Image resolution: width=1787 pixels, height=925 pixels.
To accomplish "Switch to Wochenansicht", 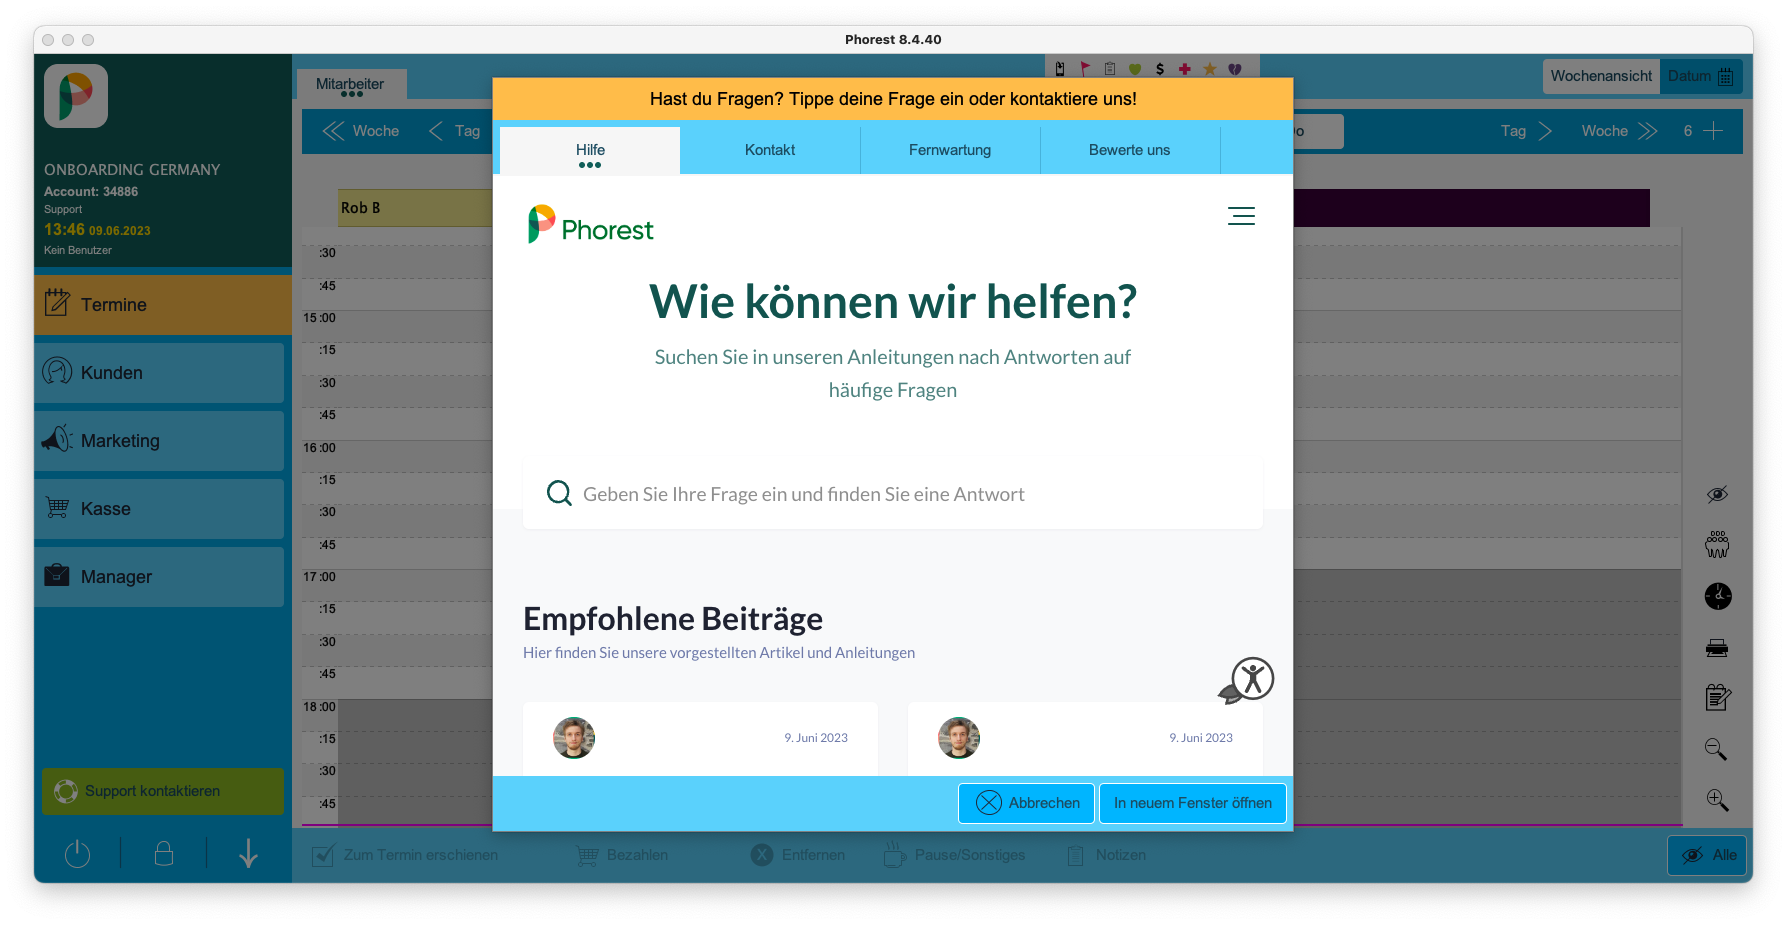I will [x=1601, y=76].
